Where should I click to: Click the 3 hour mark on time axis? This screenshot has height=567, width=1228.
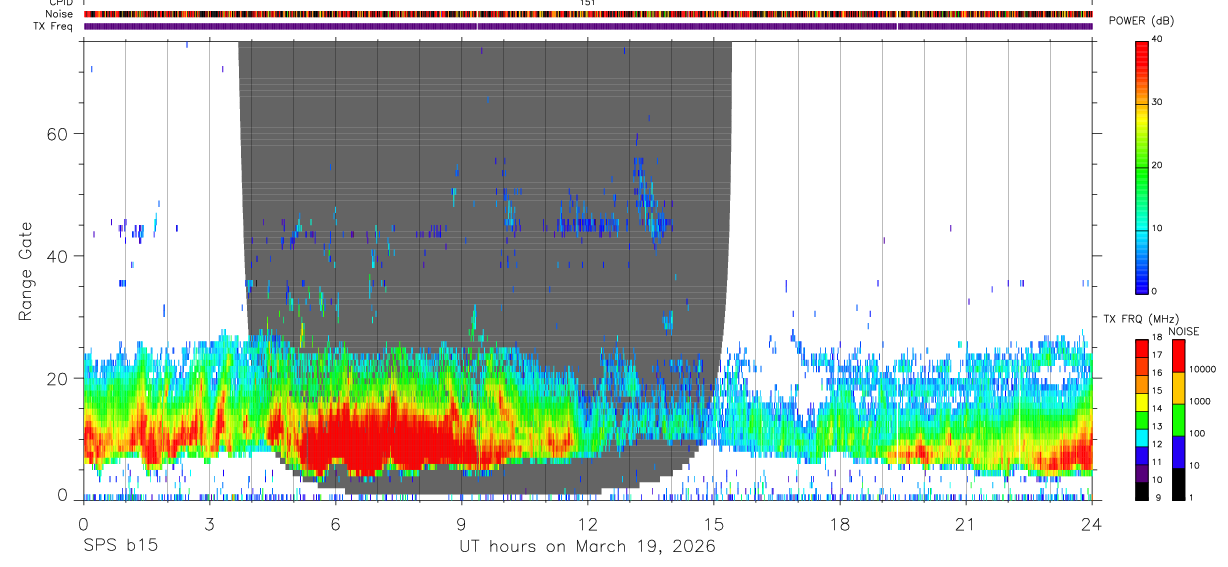(x=209, y=523)
